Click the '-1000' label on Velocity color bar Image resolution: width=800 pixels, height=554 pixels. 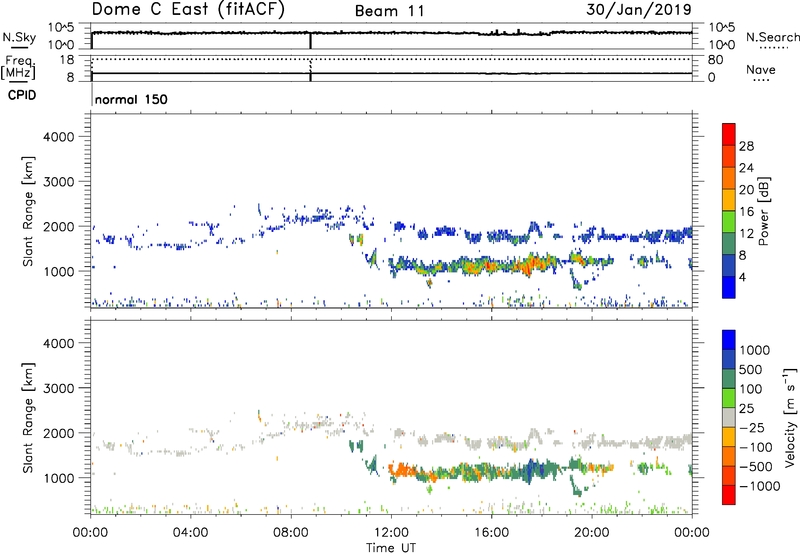pos(759,486)
